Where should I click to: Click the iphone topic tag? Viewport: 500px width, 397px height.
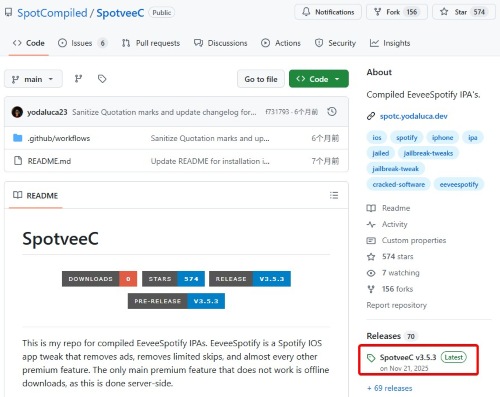[442, 137]
